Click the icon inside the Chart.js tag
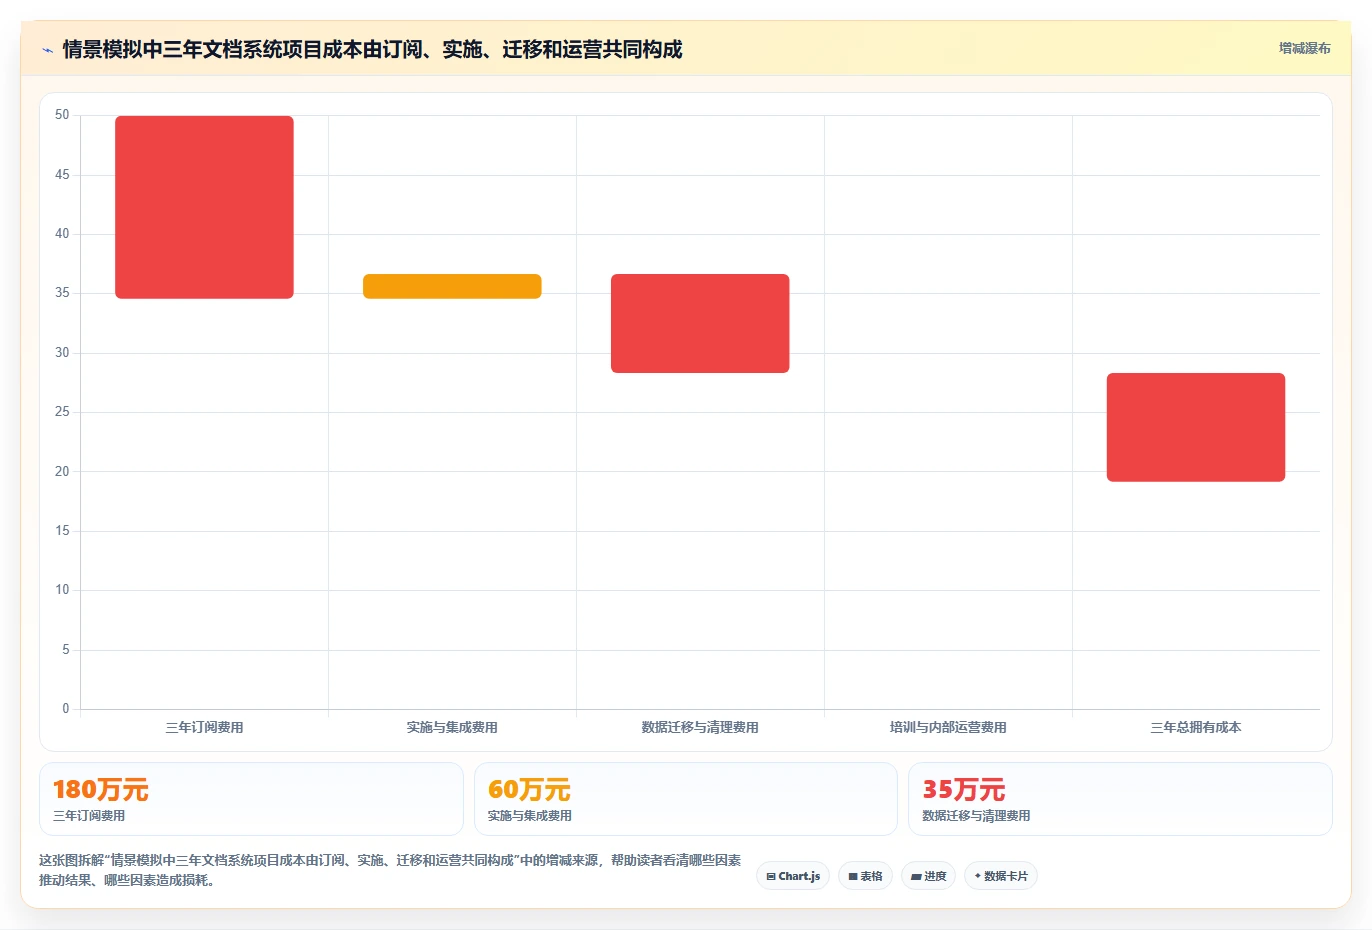Screen dimensions: 1372x930 click(x=771, y=876)
